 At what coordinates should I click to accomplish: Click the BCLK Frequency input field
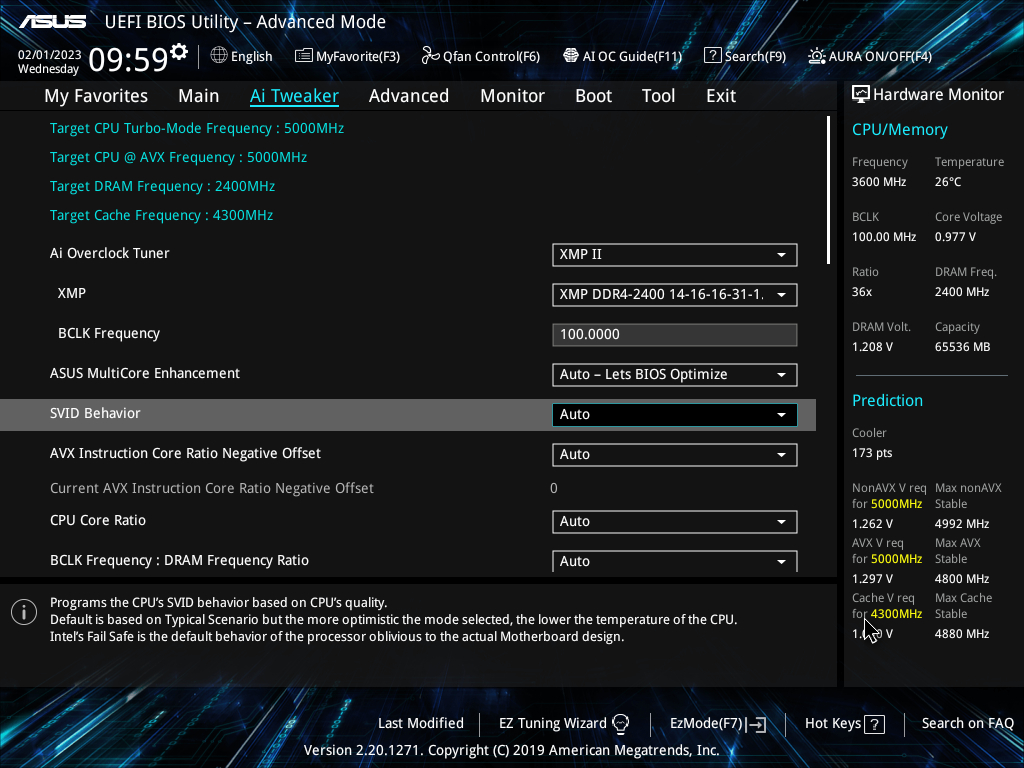point(675,335)
